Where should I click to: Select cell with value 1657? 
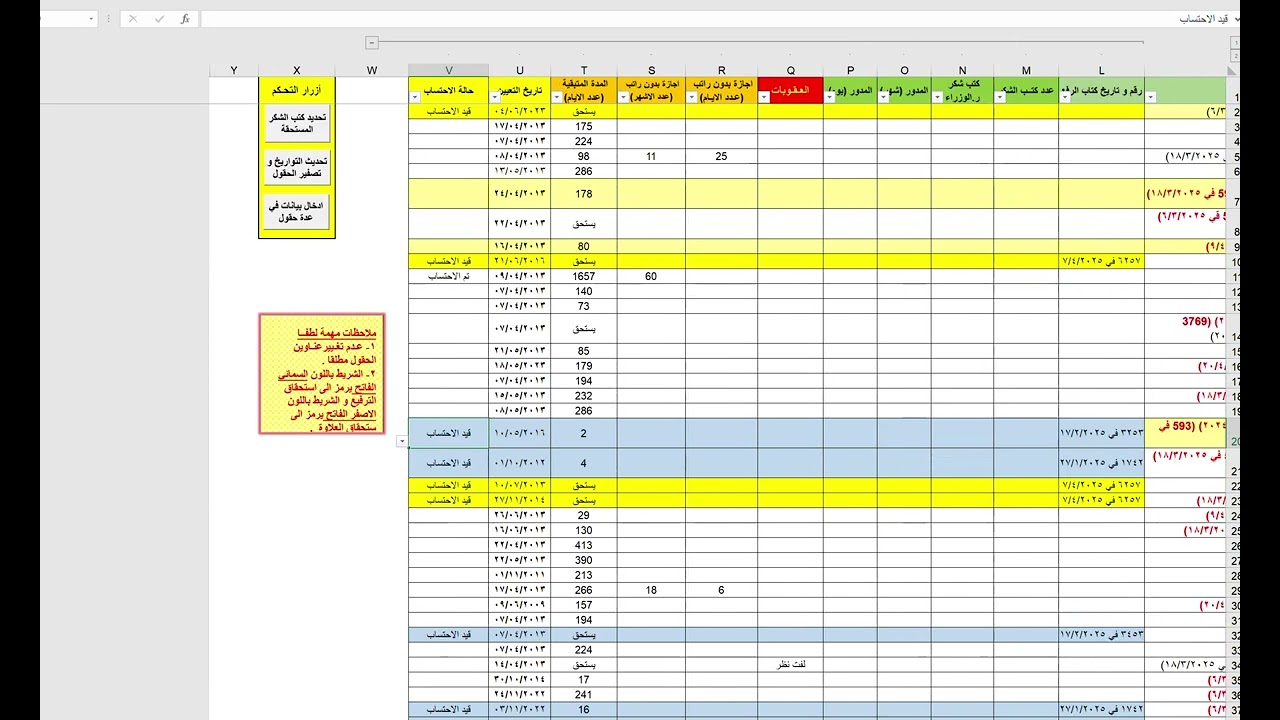click(x=584, y=276)
